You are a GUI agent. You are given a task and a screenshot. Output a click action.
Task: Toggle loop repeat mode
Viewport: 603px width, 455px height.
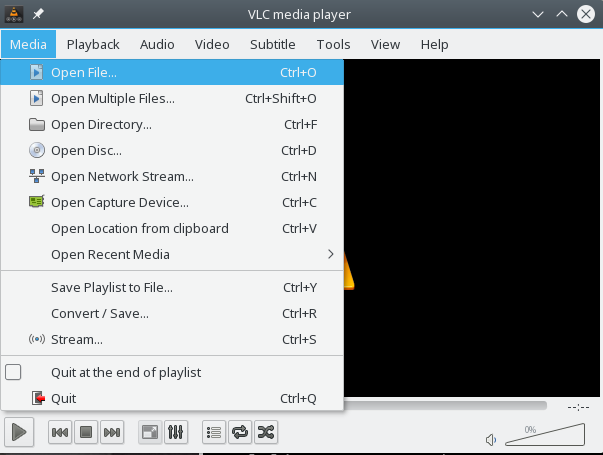[x=240, y=432]
